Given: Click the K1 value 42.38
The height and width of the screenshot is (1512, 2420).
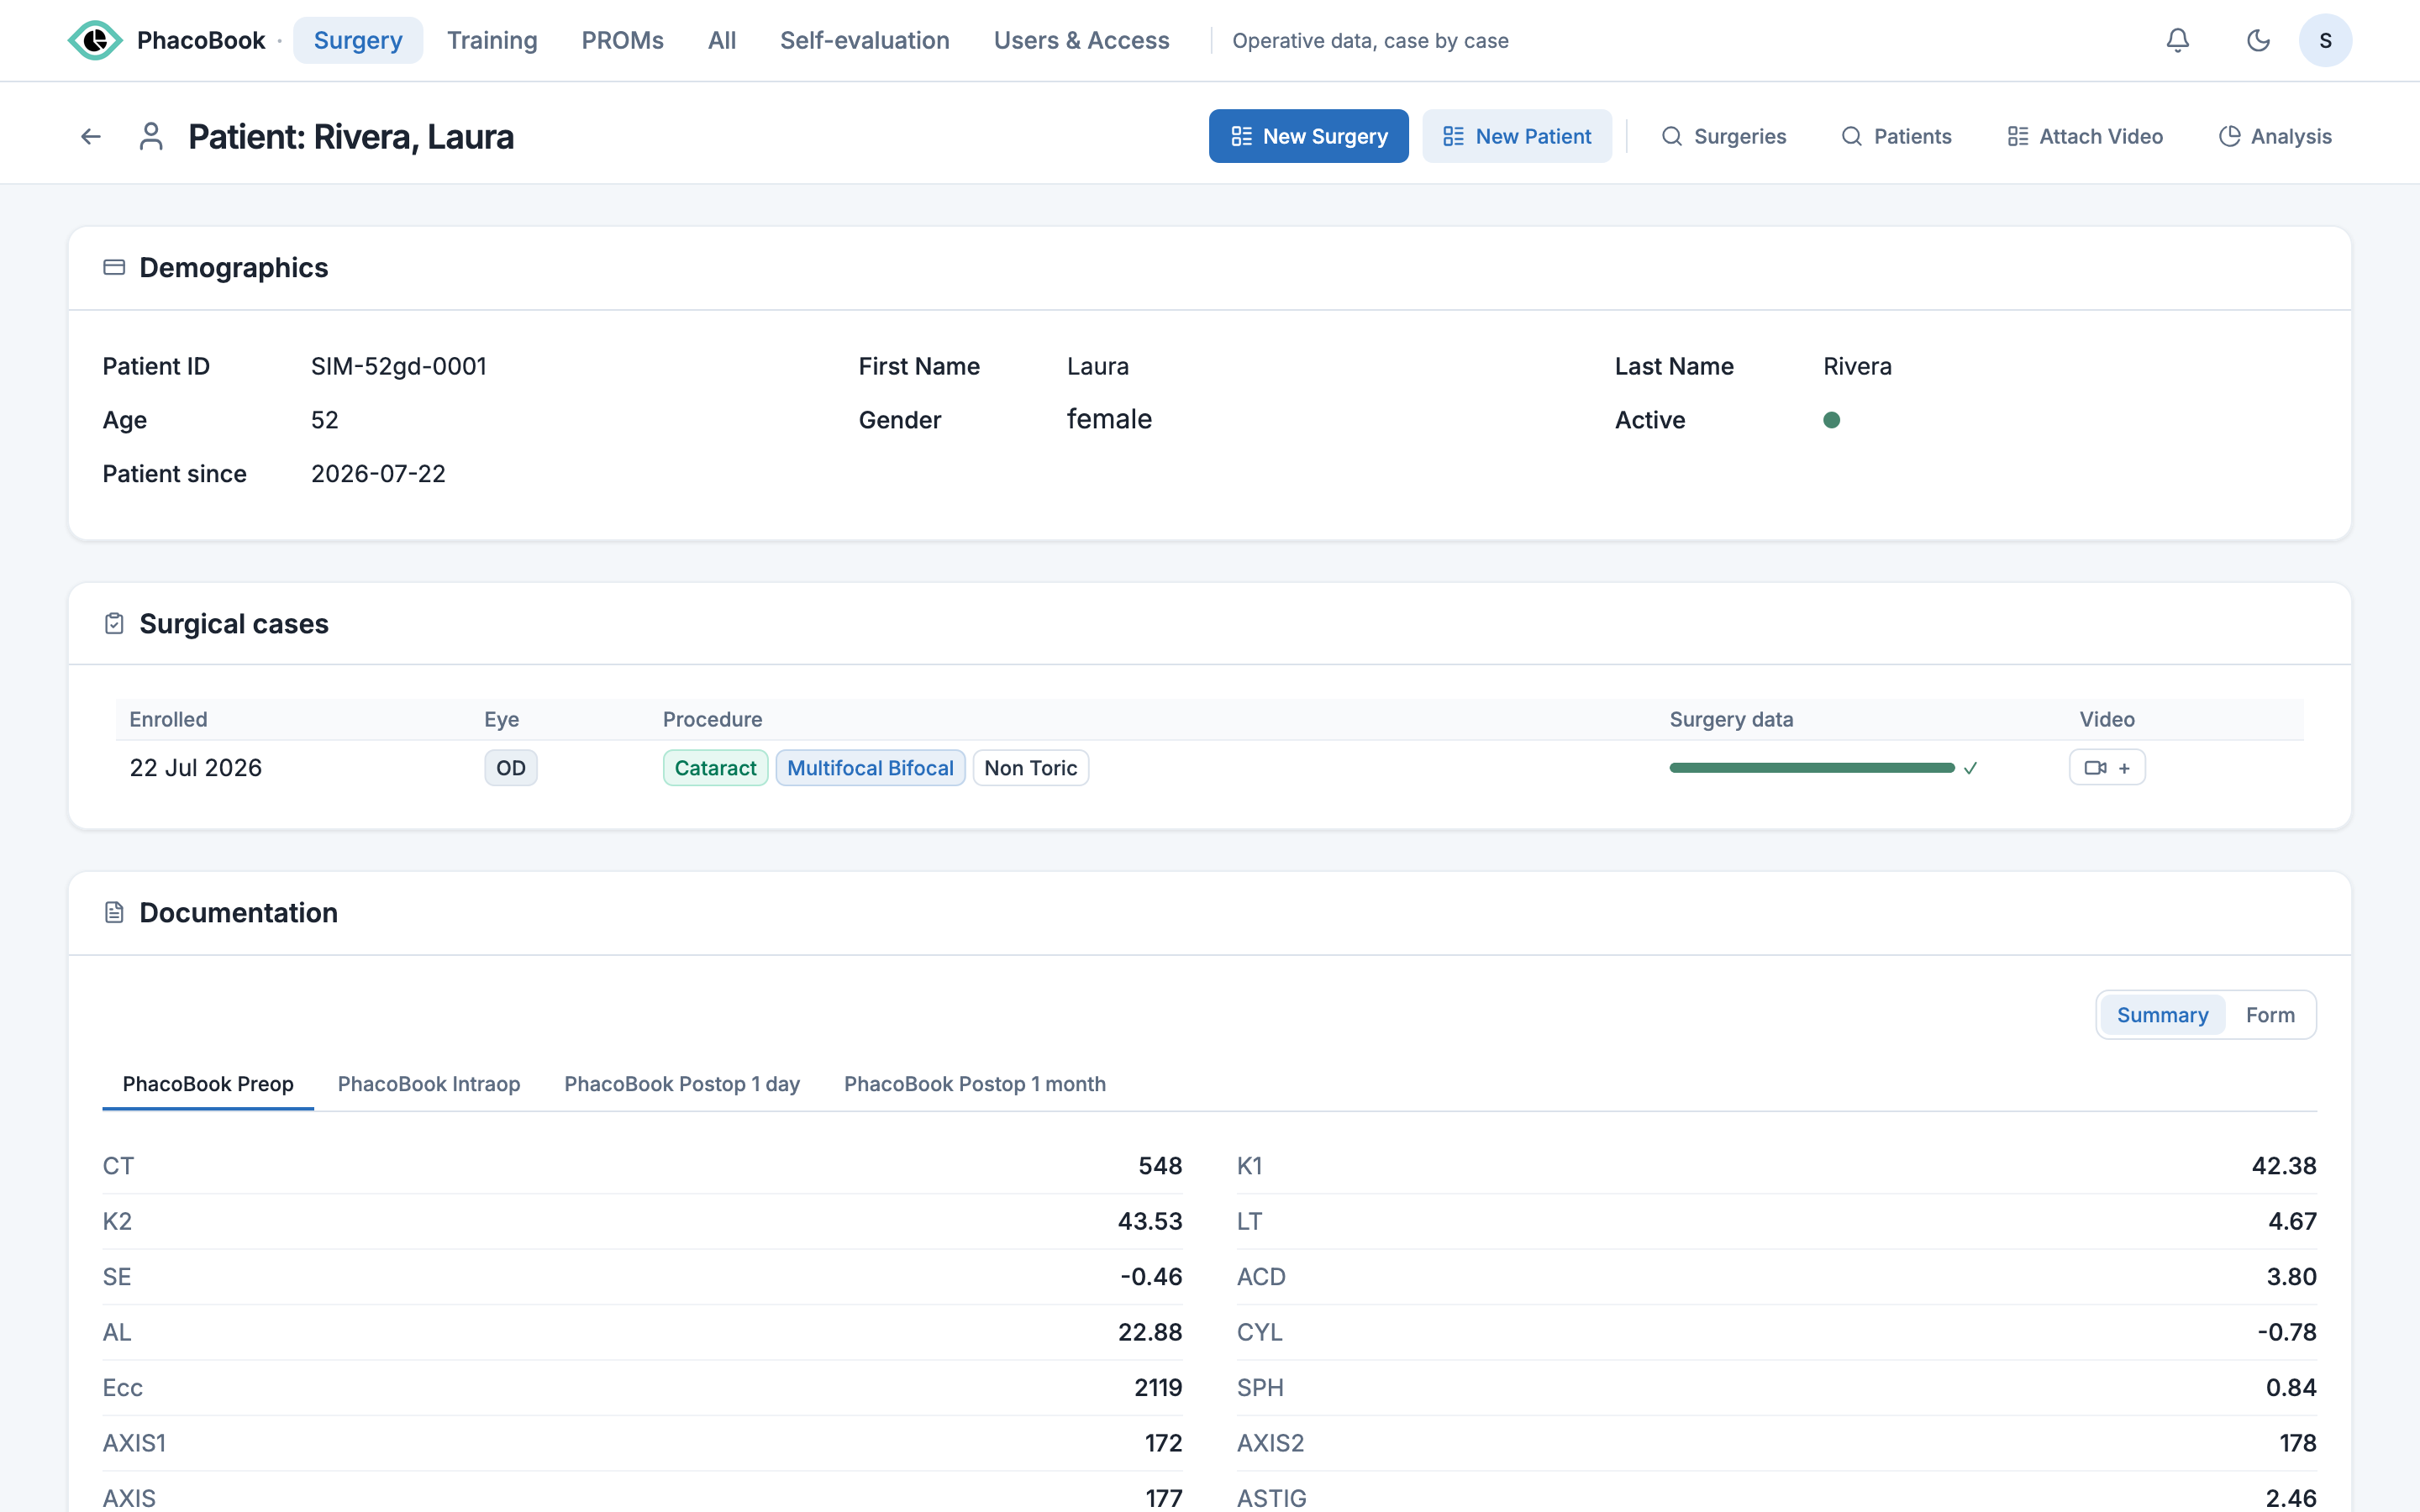Looking at the screenshot, I should point(2284,1166).
